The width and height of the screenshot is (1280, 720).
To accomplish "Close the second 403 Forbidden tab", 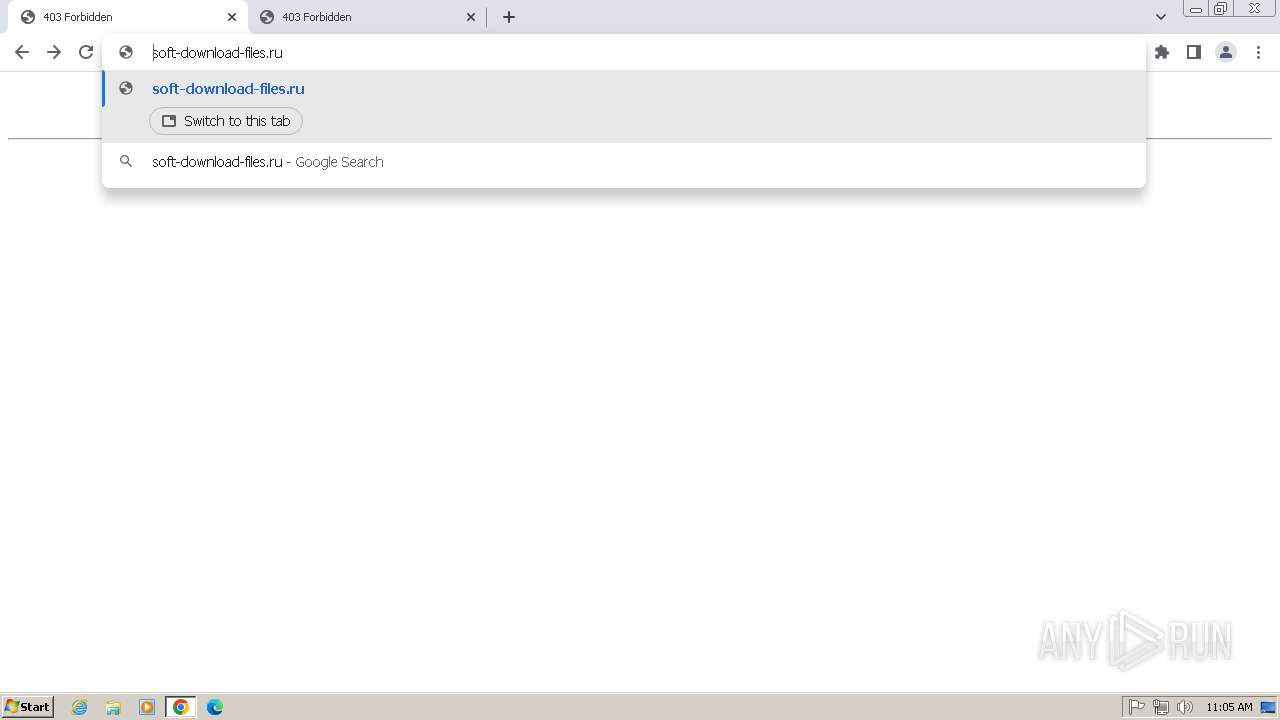I will [x=471, y=17].
